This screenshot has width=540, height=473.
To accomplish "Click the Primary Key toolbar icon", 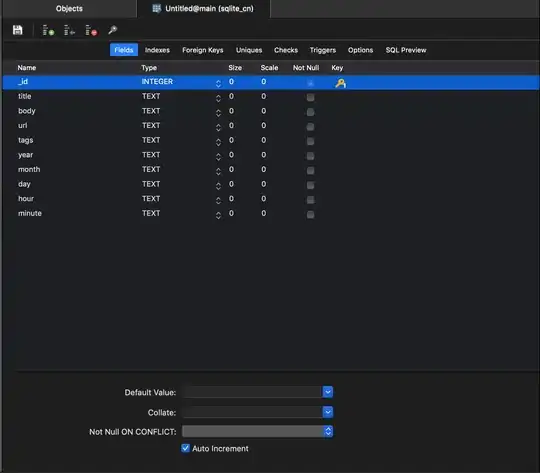I will click(113, 30).
